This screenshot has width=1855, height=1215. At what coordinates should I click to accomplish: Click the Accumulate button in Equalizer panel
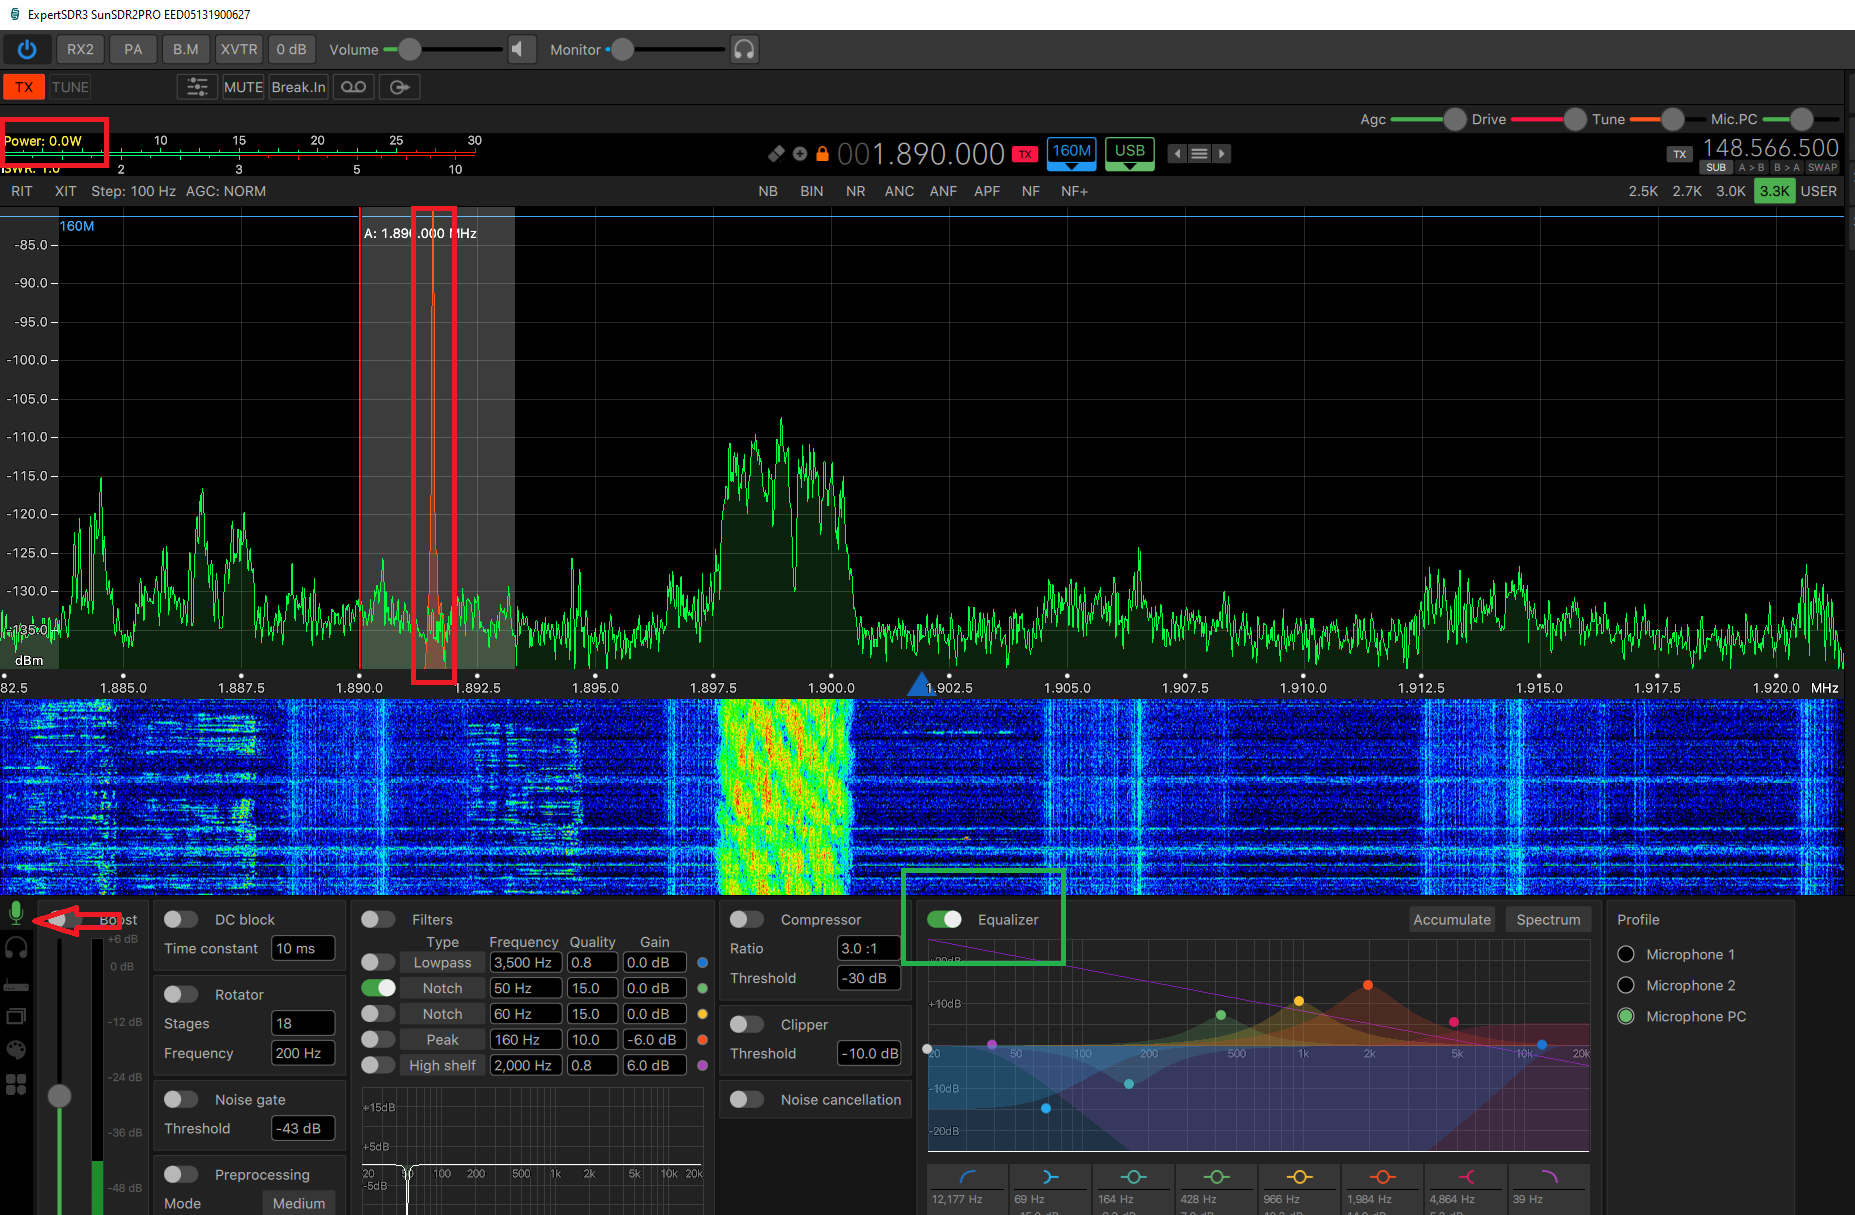[1452, 919]
